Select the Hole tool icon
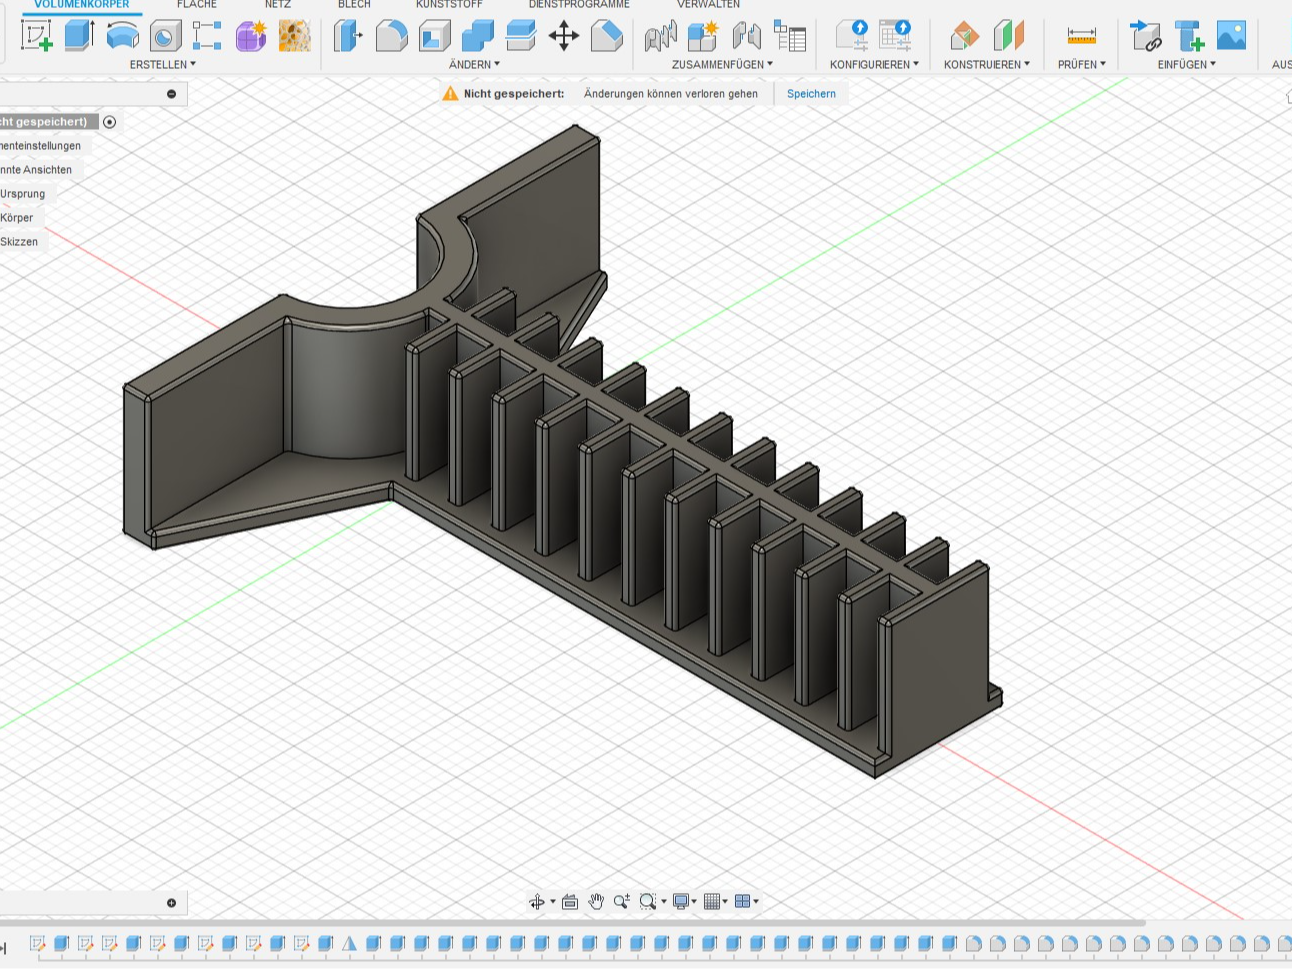This screenshot has width=1292, height=969. (165, 37)
